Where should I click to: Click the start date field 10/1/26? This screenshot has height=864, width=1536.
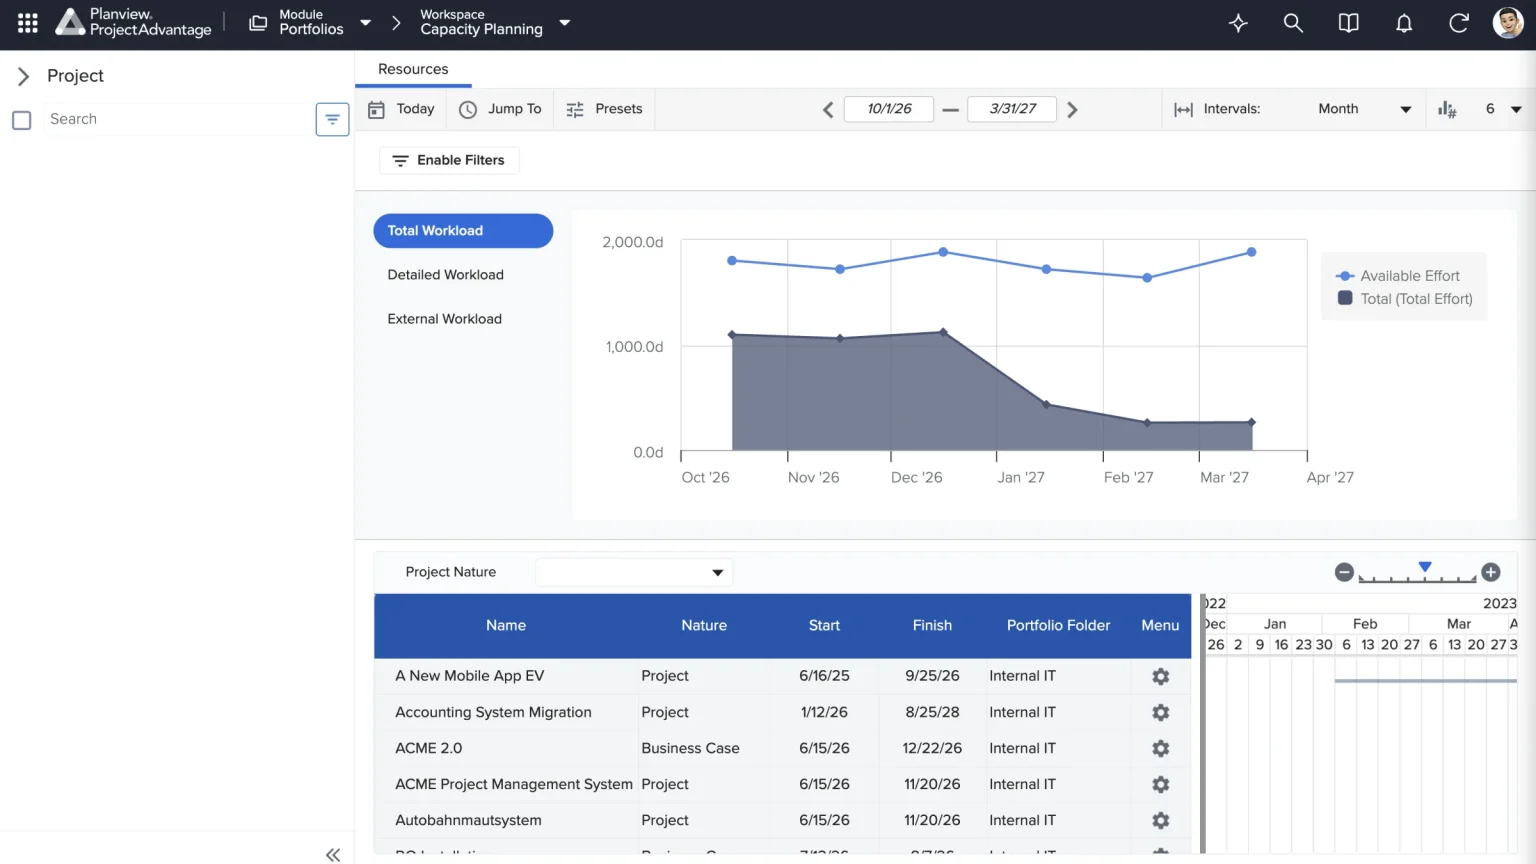tap(889, 109)
